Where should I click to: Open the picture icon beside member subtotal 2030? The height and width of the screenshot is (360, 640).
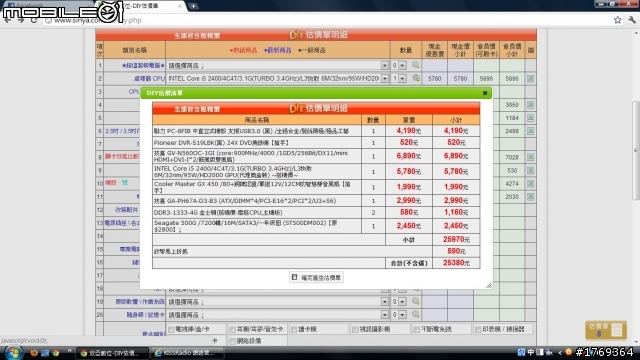pos(530,197)
